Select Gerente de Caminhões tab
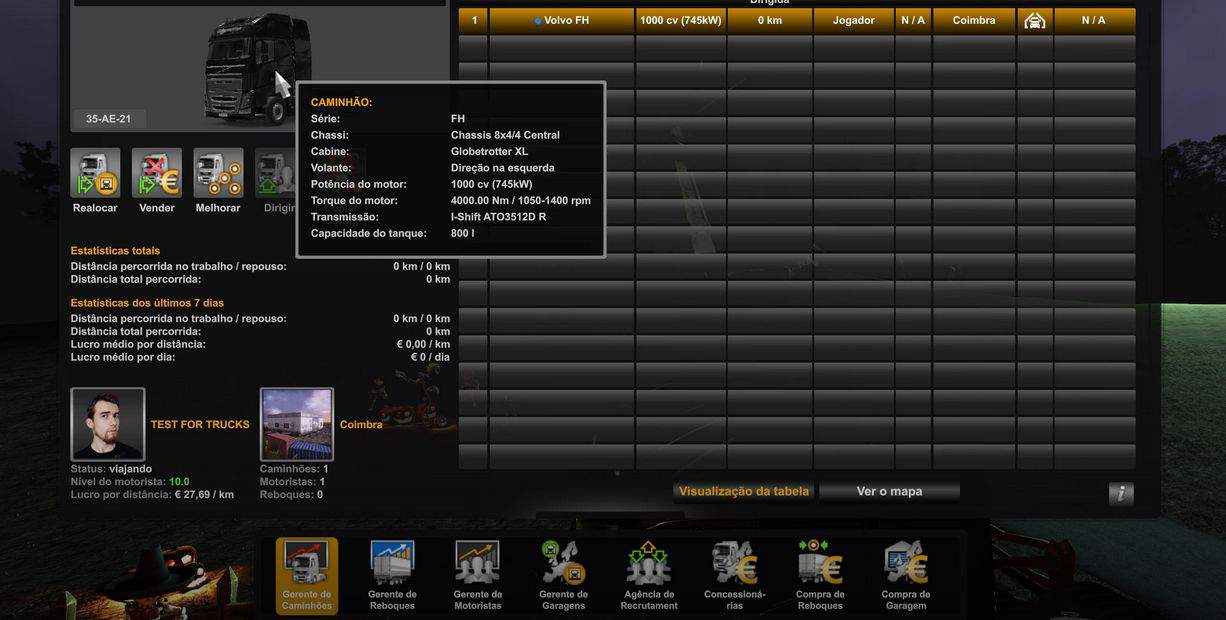The width and height of the screenshot is (1226, 620). point(307,574)
